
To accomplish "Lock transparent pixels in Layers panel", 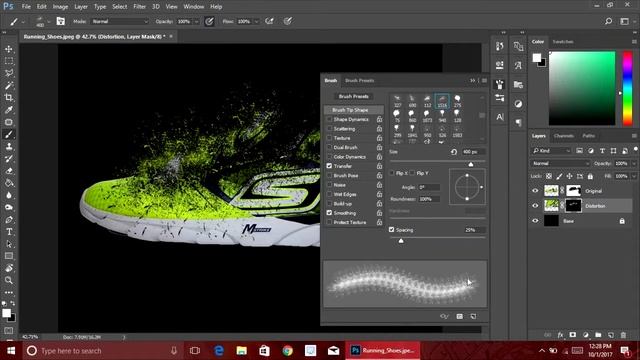I will point(549,176).
